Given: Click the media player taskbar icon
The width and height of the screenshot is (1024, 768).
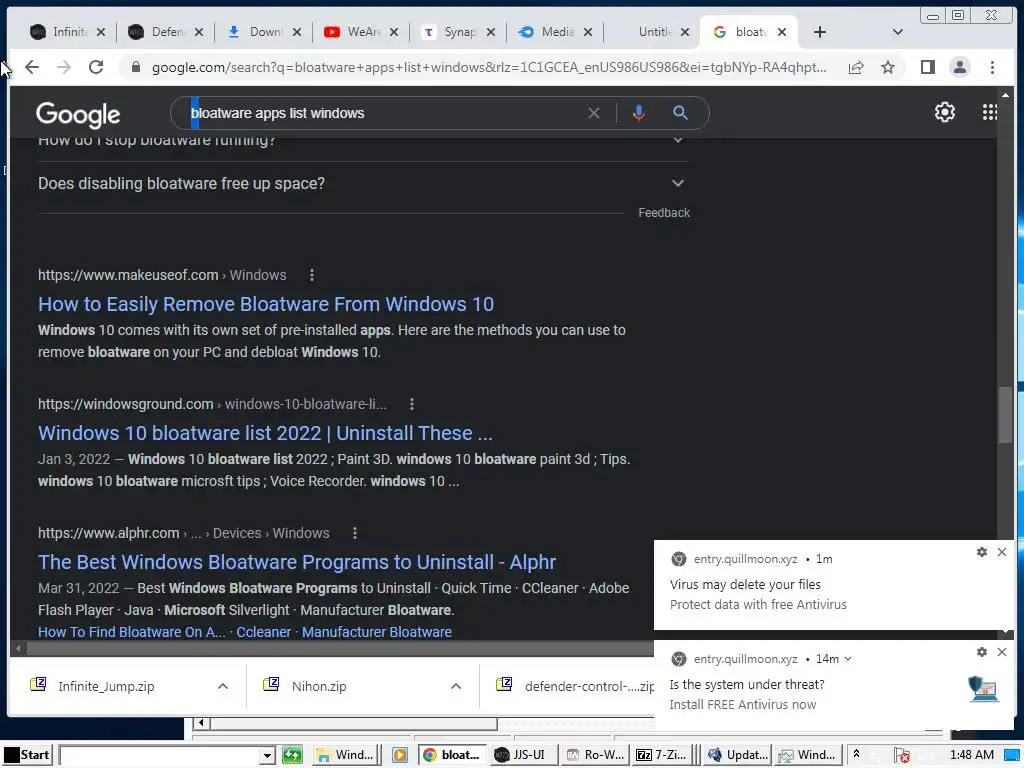Looking at the screenshot, I should click(x=400, y=756).
